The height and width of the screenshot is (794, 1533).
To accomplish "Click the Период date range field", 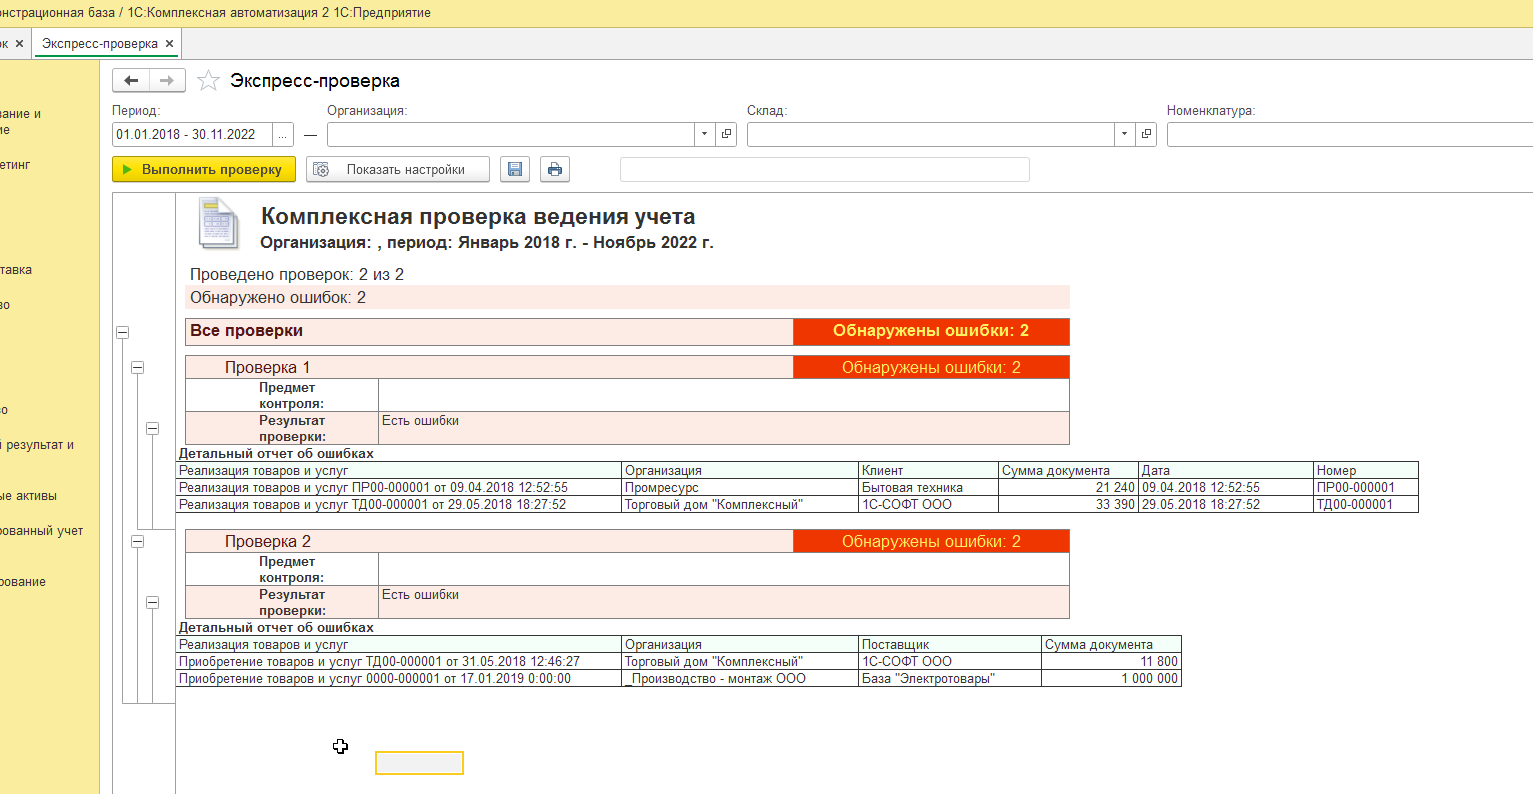I will pos(192,134).
